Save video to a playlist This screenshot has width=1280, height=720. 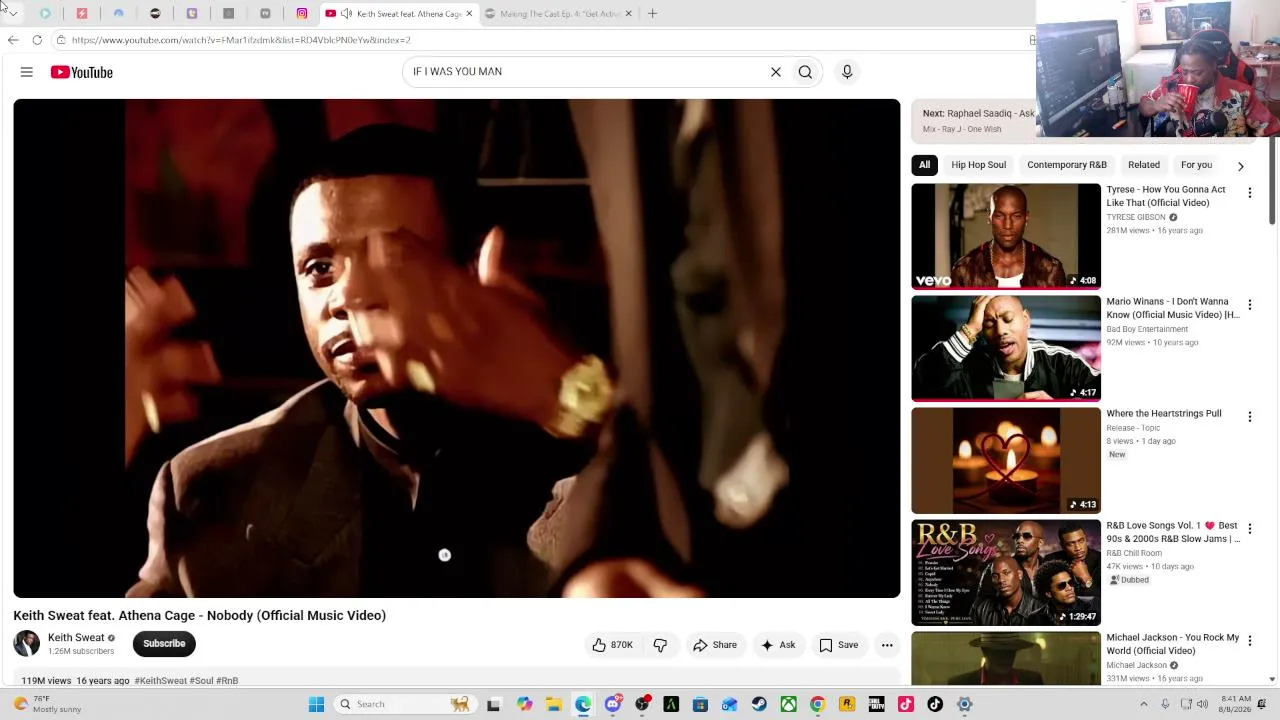[x=839, y=645]
